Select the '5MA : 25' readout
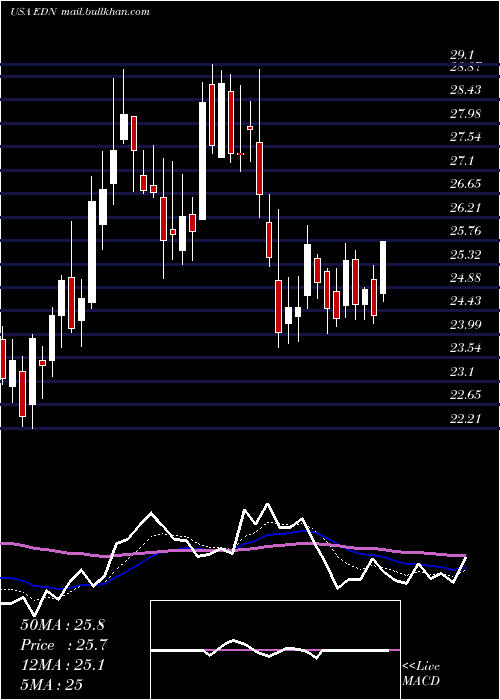This screenshot has width=500, height=700. pyautogui.click(x=52, y=685)
